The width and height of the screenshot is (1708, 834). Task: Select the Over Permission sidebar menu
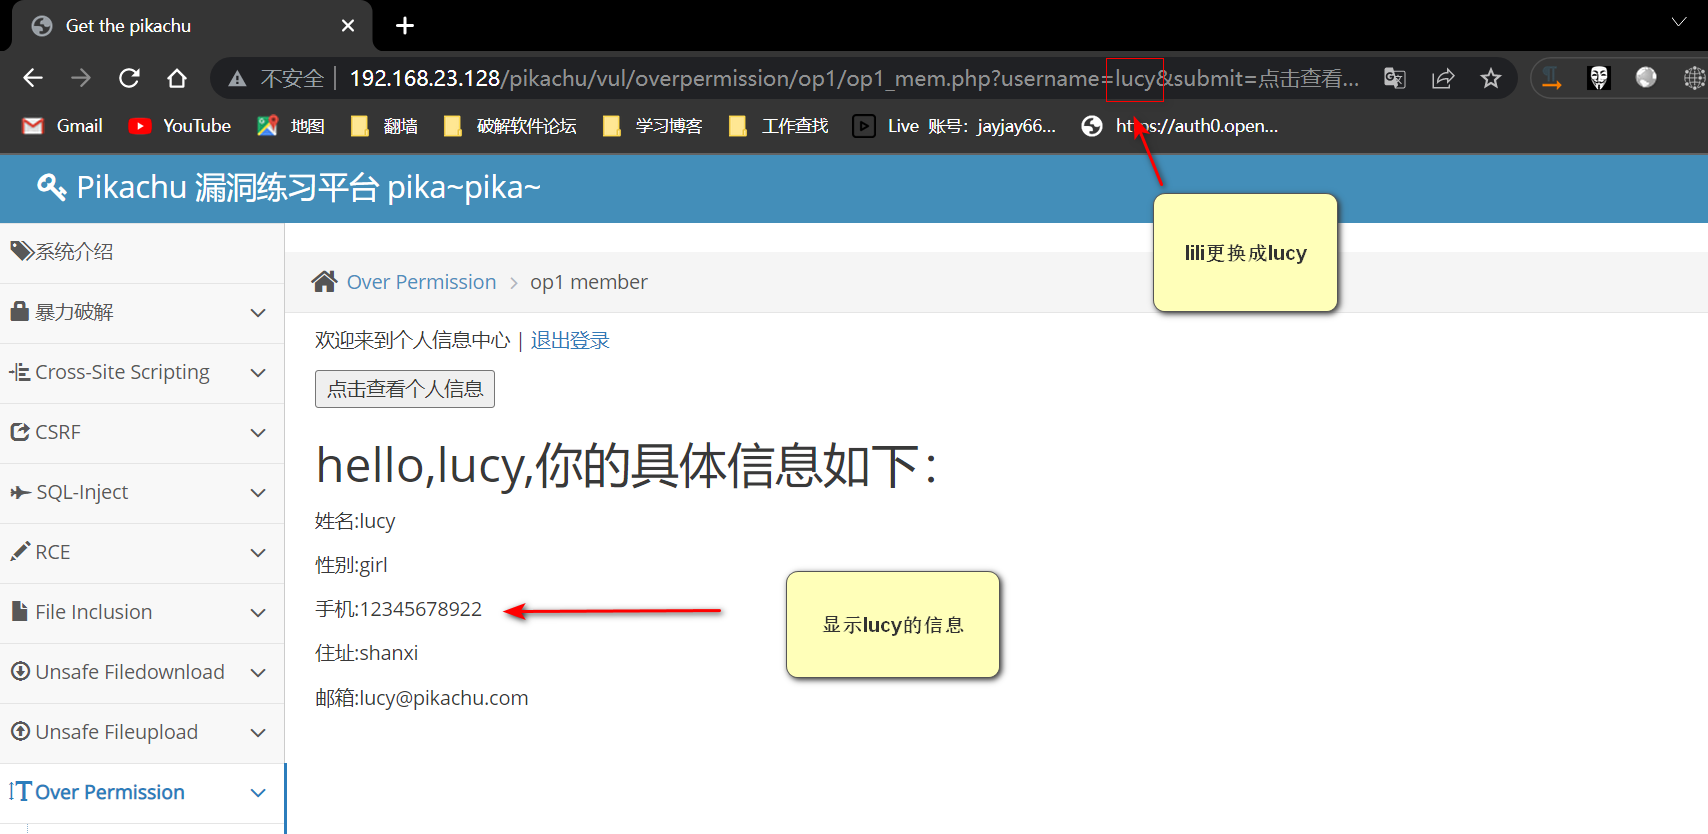point(110,792)
